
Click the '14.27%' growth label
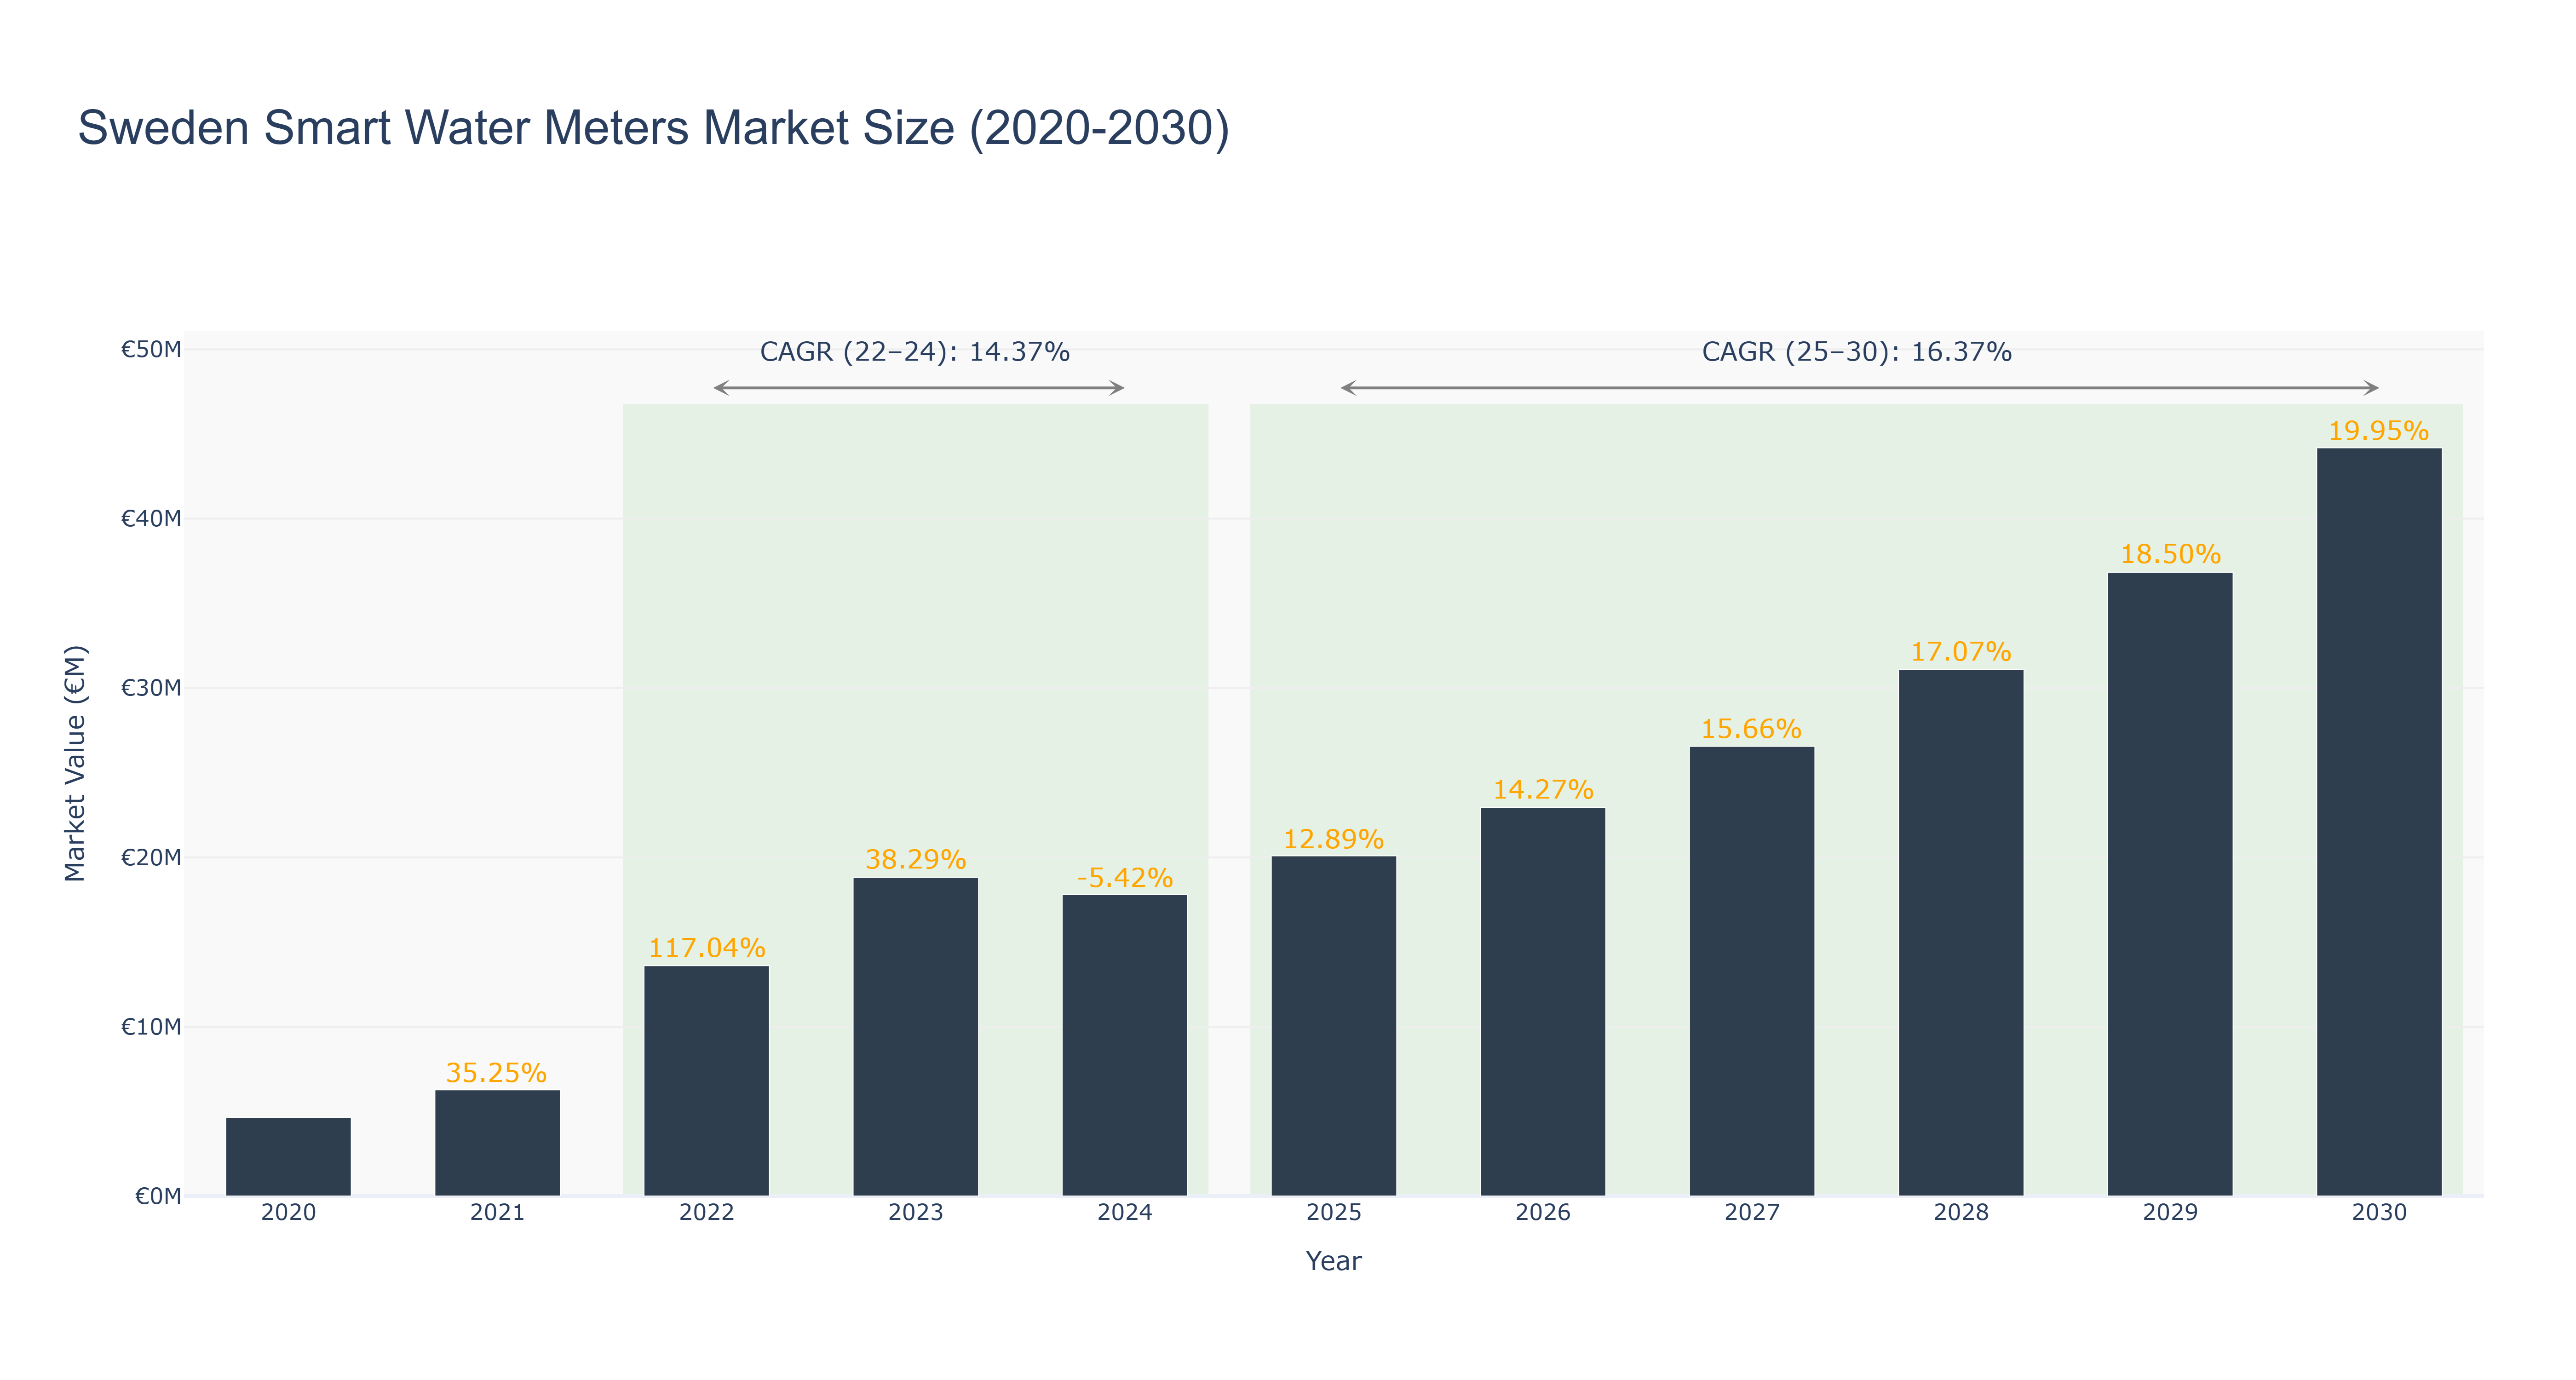point(1542,790)
